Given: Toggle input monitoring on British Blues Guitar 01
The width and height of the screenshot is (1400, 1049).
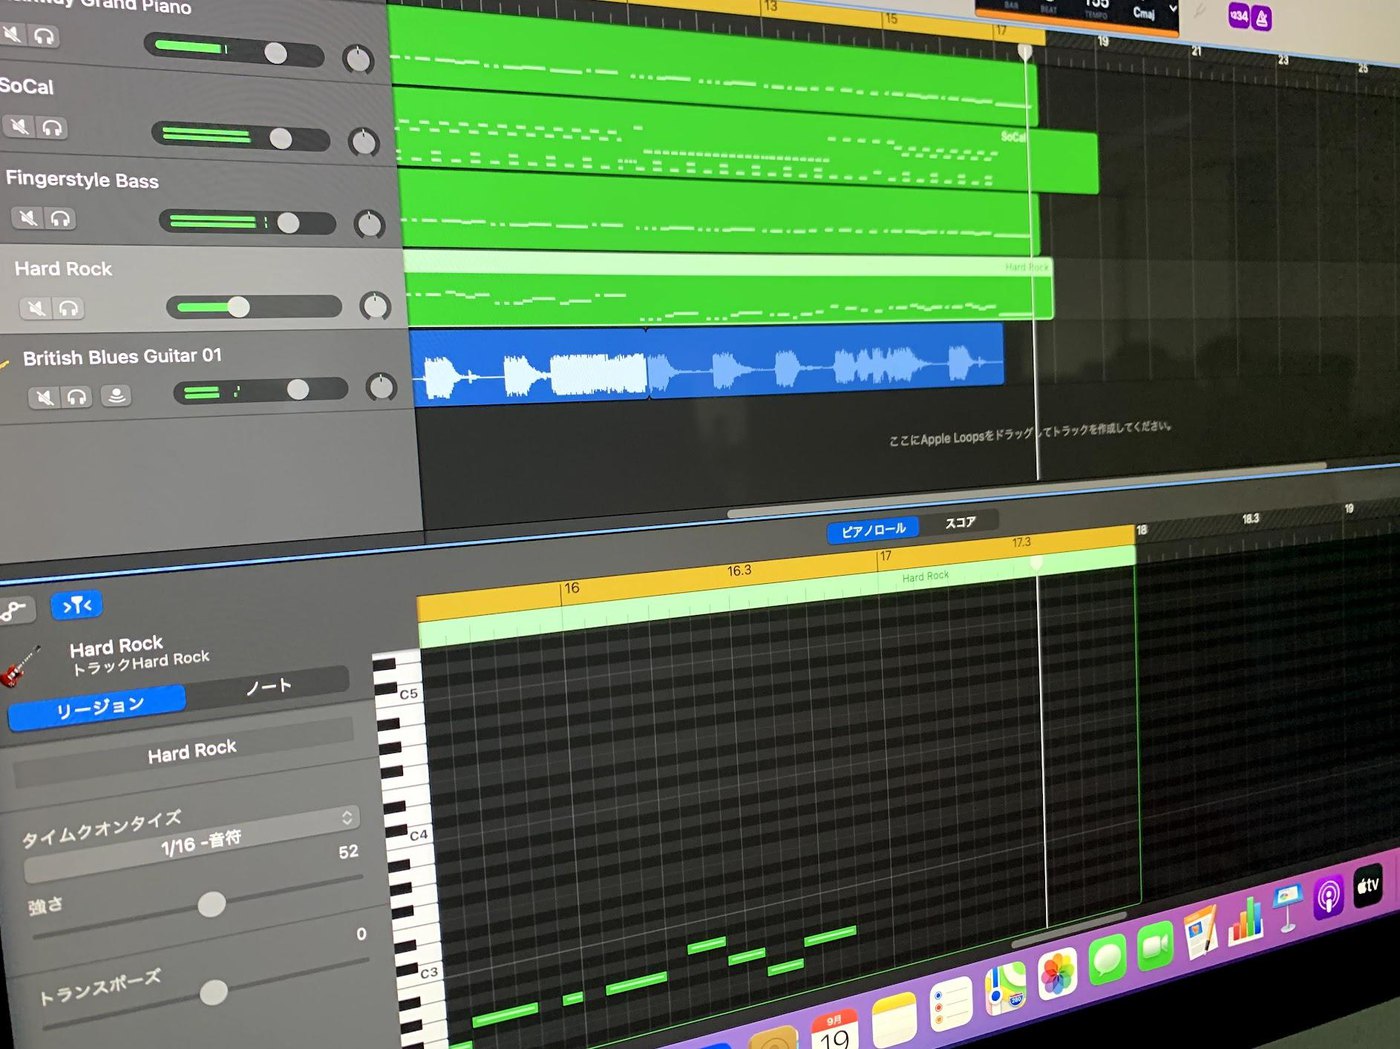Looking at the screenshot, I should coord(116,395).
